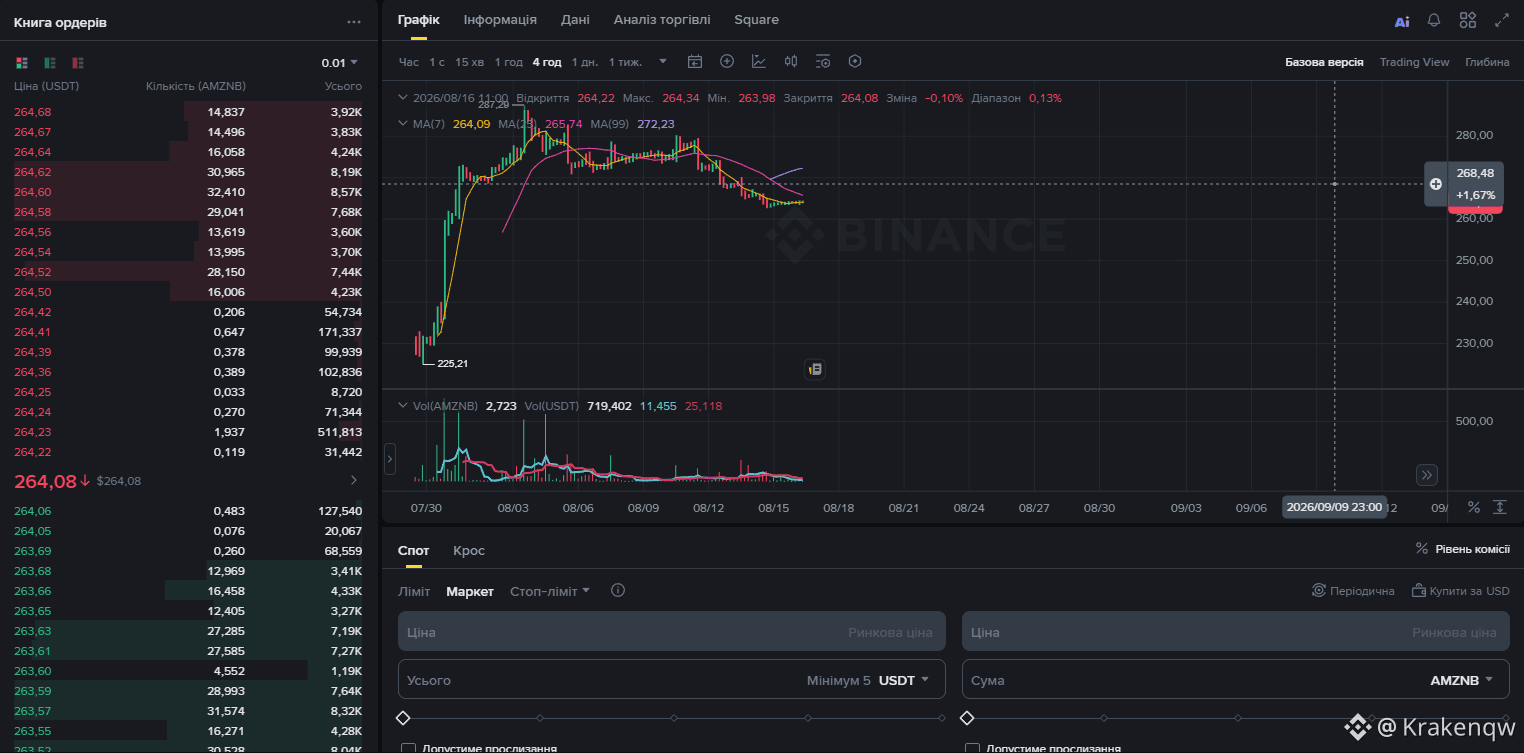Open the Стоп-ліміт order type dropdown
The image size is (1524, 753).
tap(550, 591)
